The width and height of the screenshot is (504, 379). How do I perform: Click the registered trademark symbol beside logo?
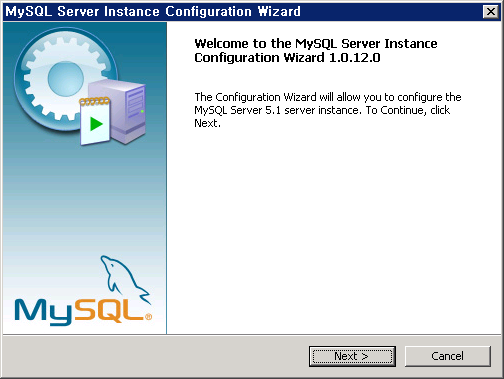click(148, 317)
